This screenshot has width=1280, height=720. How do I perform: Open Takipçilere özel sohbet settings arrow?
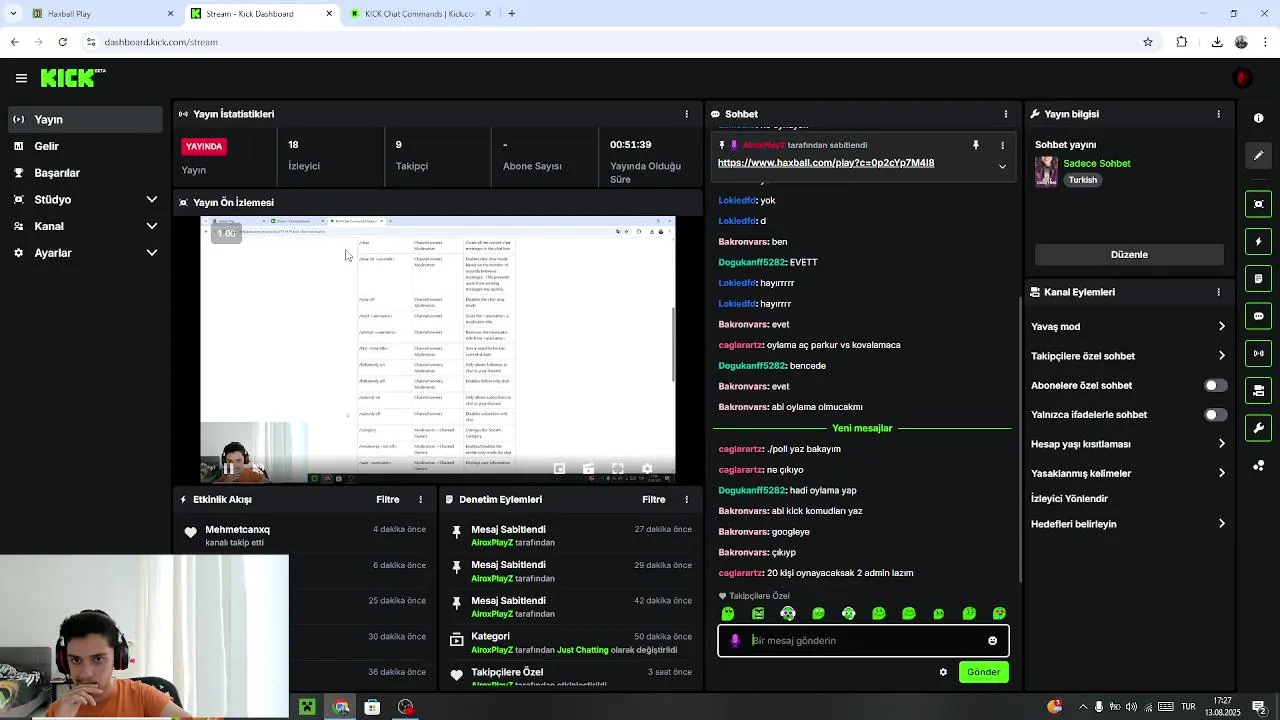click(1221, 356)
